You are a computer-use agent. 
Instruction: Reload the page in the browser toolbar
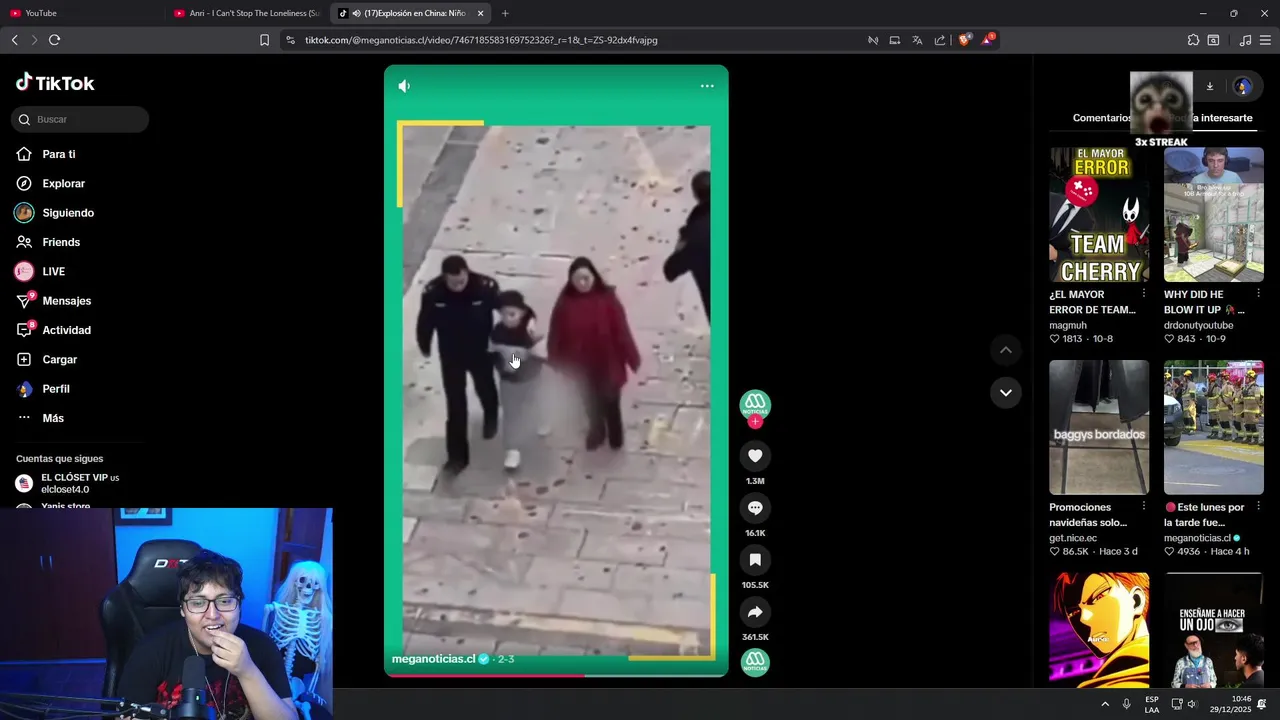(54, 40)
